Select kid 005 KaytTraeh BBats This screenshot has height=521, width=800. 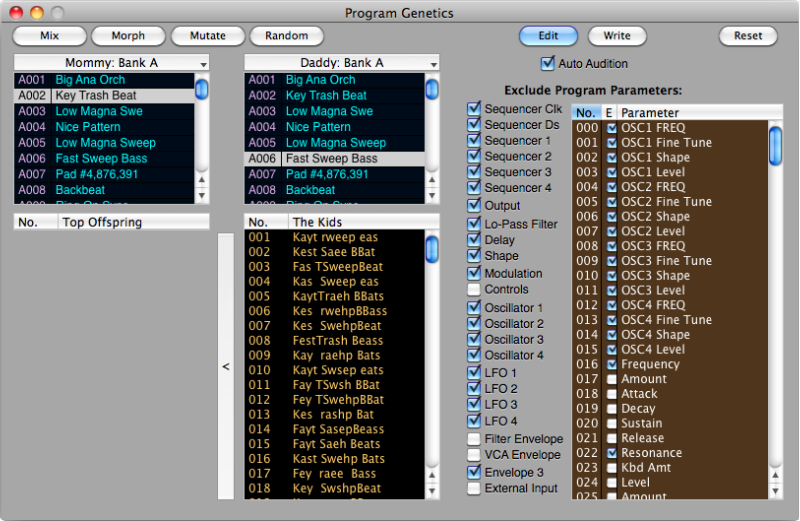pyautogui.click(x=337, y=297)
